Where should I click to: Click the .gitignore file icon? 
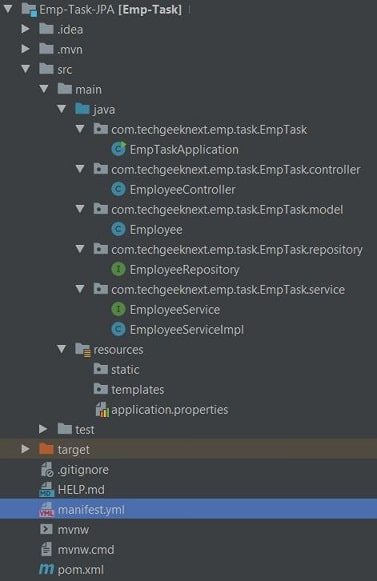[x=47, y=469]
